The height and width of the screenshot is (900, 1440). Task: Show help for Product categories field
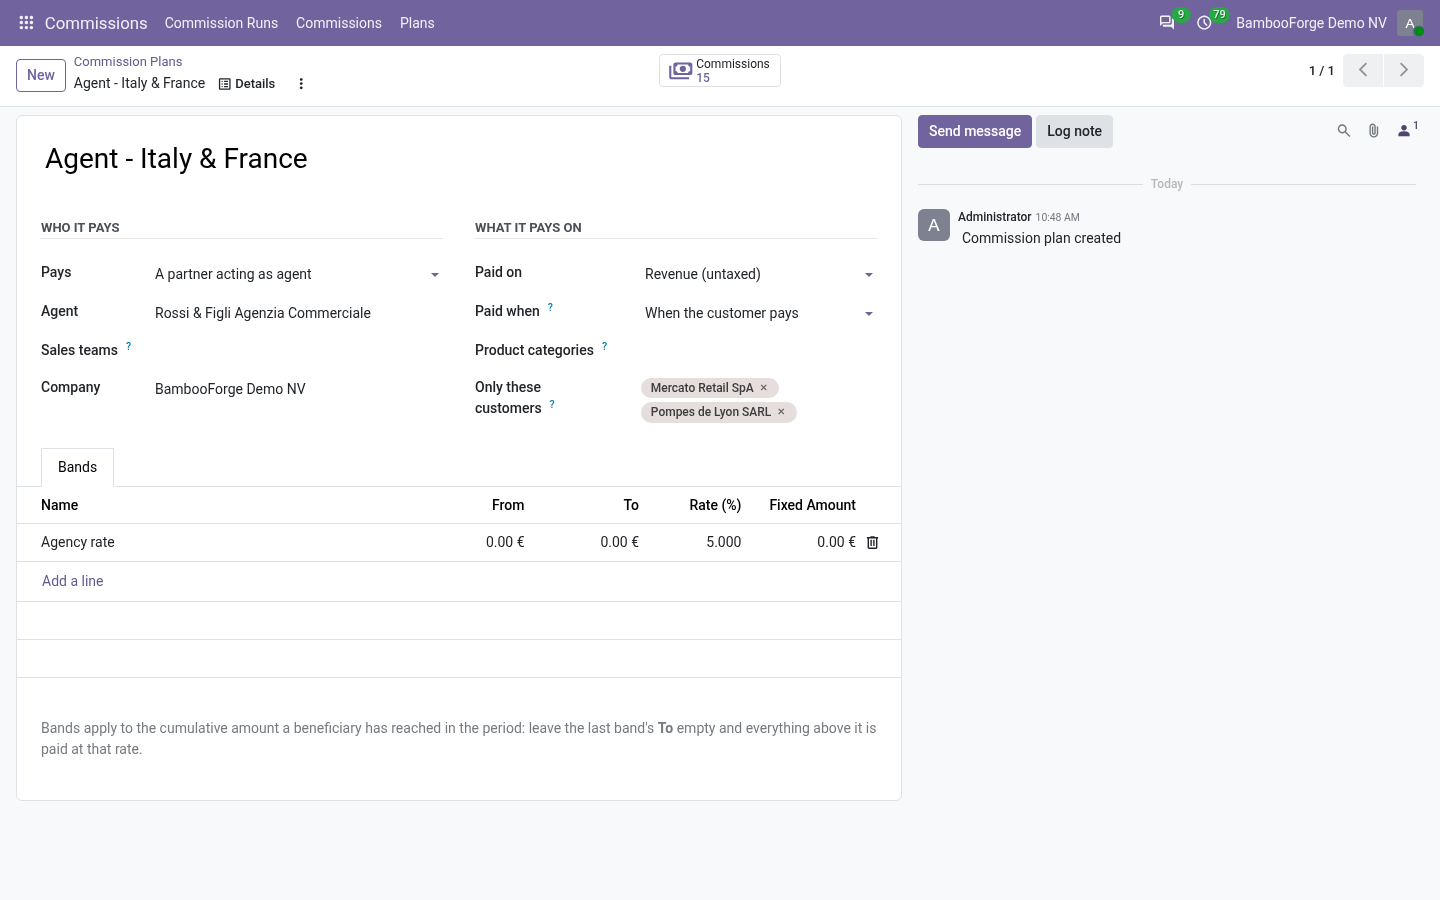click(x=604, y=347)
